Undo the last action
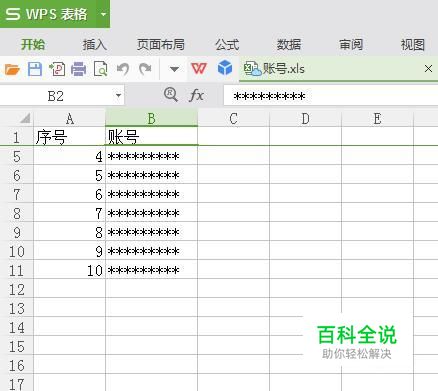Viewport: 438px width, 391px height. click(x=123, y=69)
